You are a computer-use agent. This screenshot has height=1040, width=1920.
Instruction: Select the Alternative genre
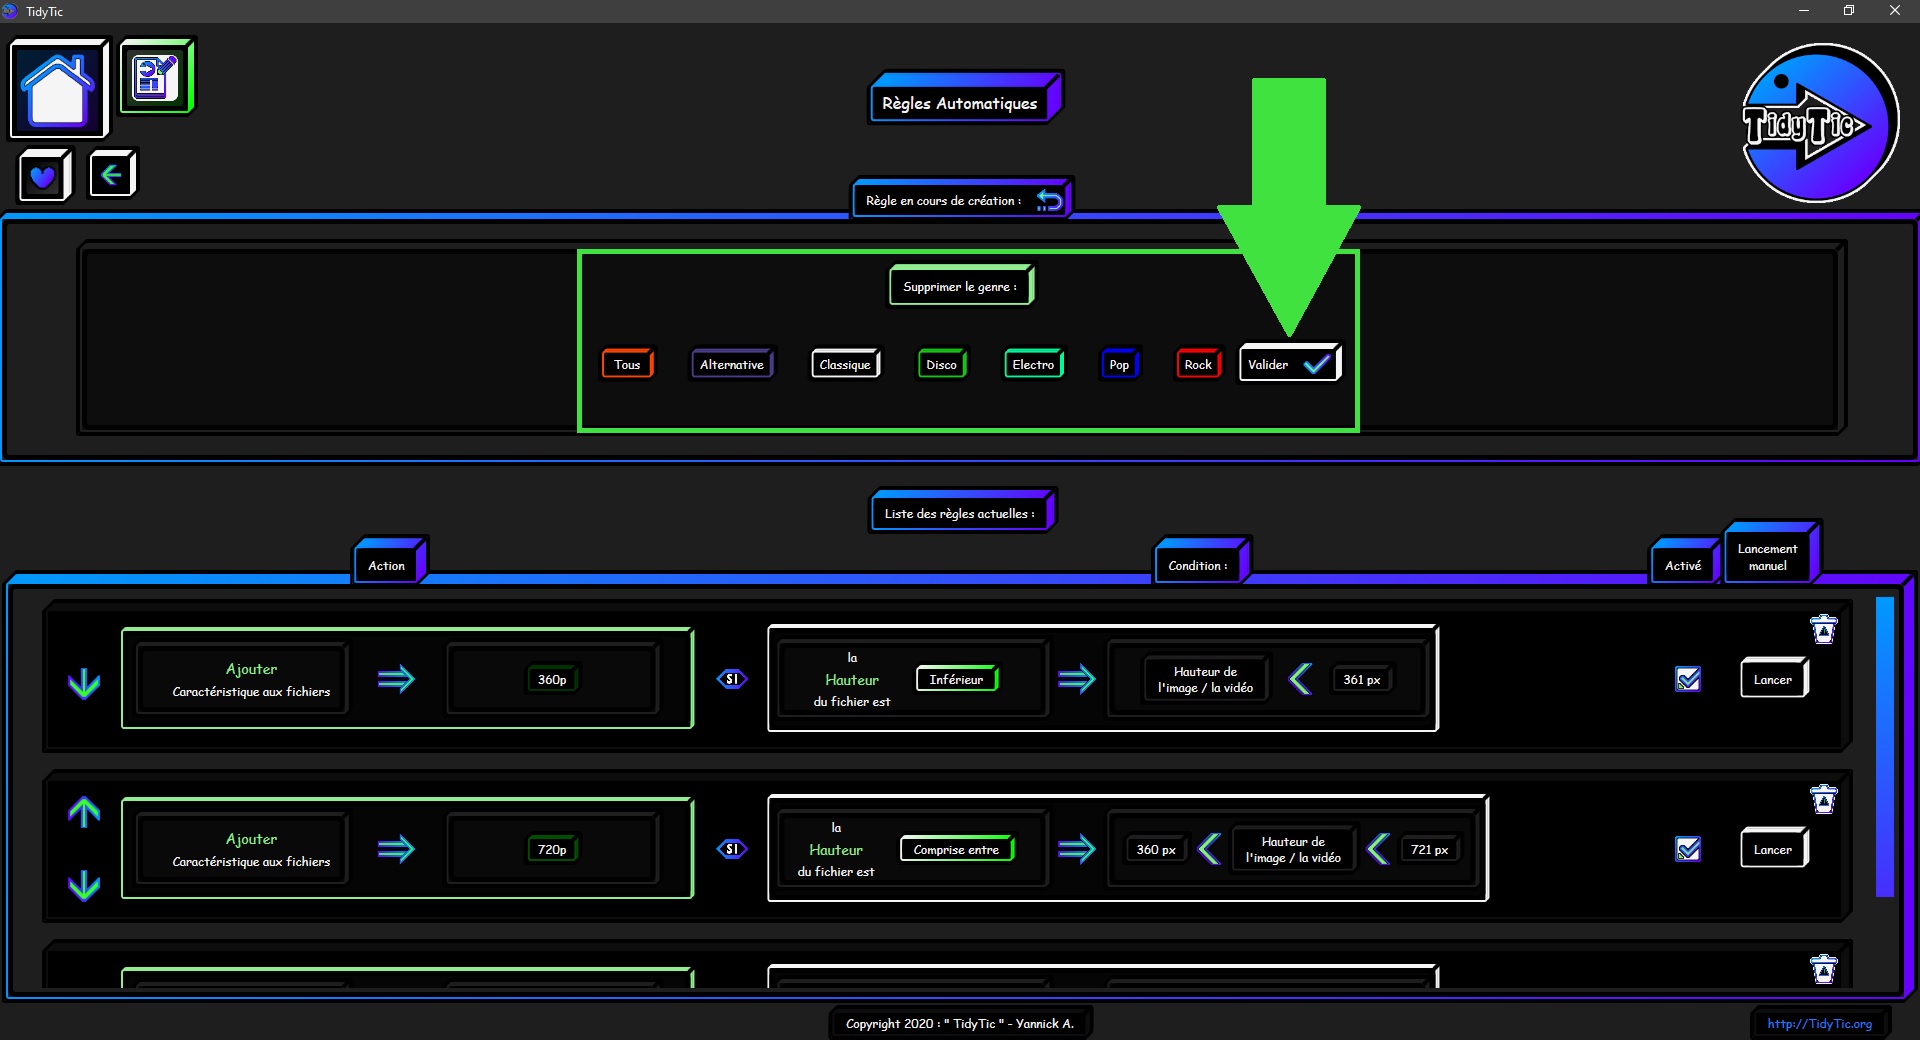tap(732, 364)
